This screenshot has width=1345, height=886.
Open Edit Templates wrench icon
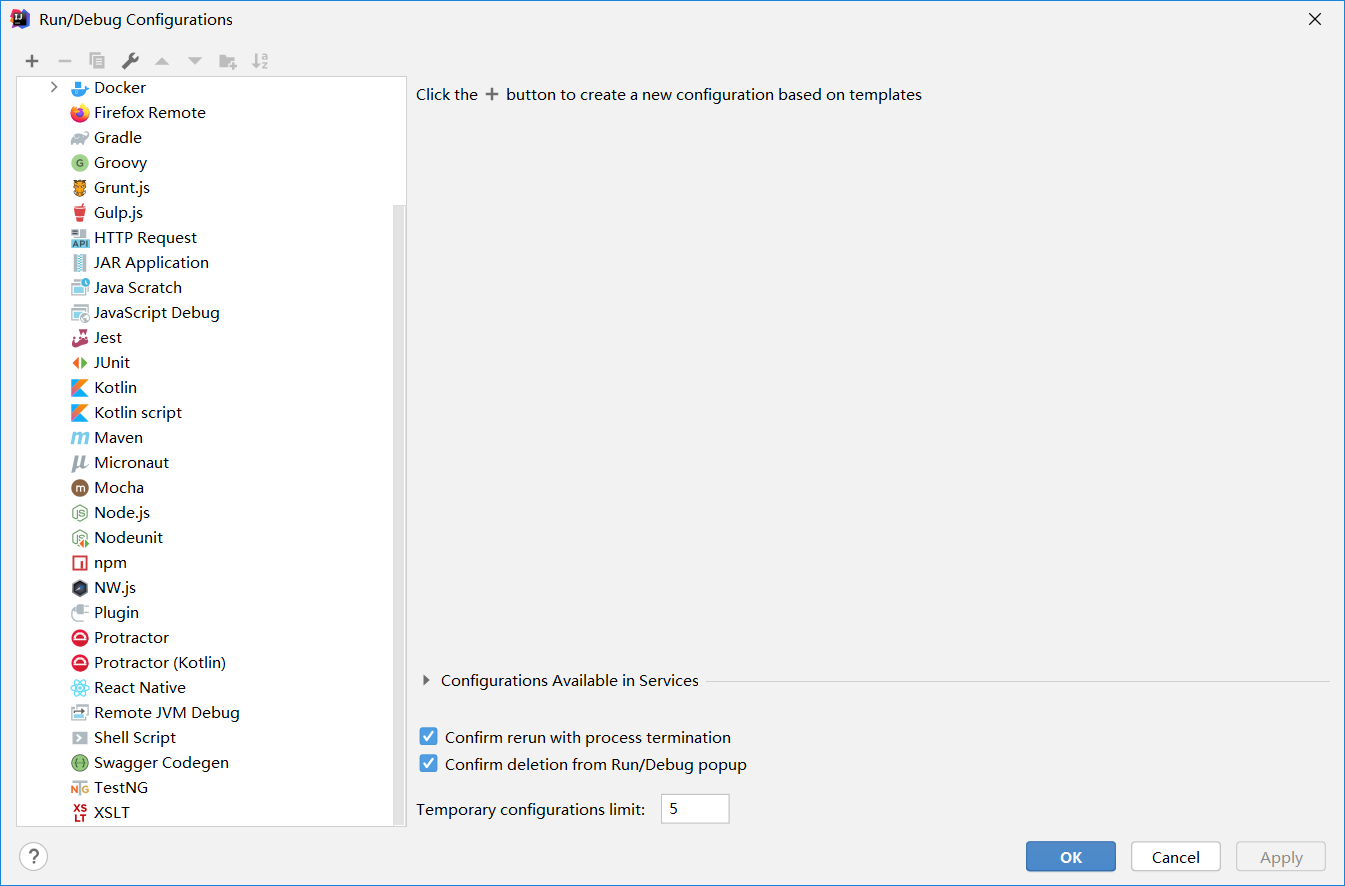[x=130, y=61]
